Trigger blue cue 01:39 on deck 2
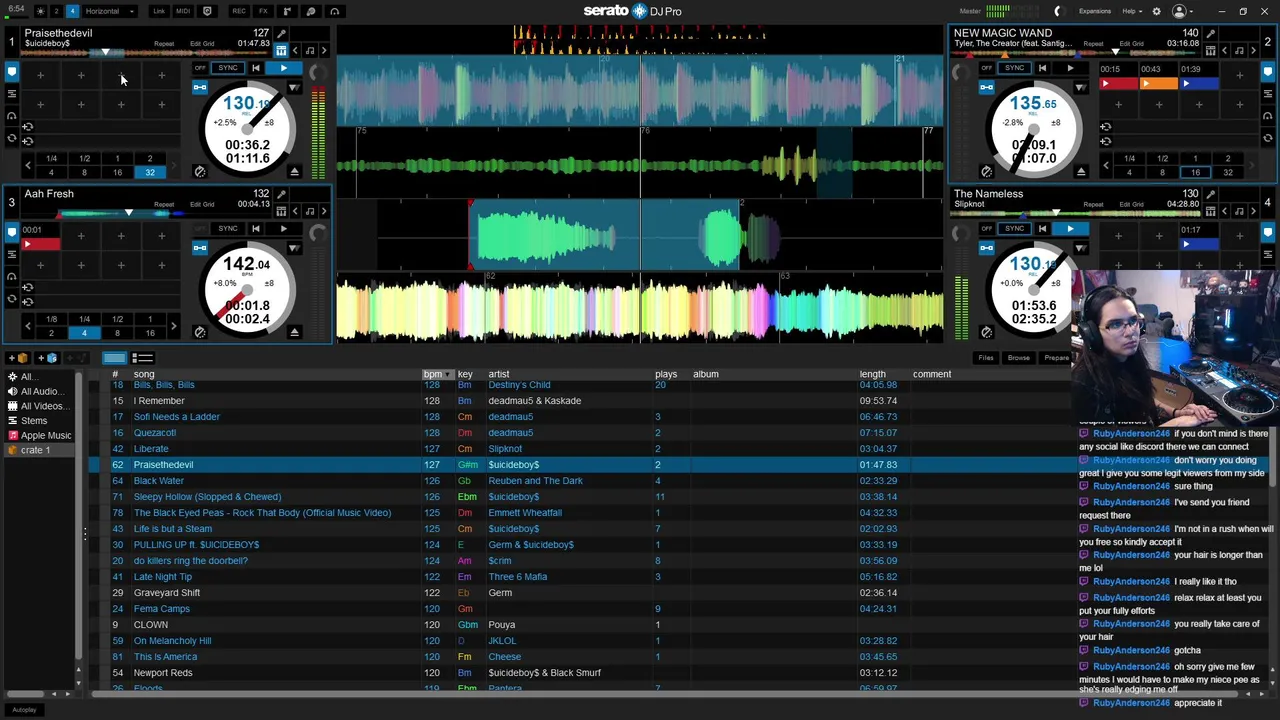 (1198, 84)
